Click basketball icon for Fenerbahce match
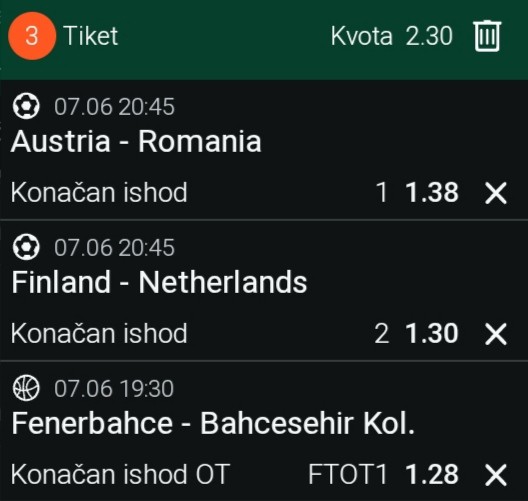Image resolution: width=528 pixels, height=501 pixels. pos(26,388)
